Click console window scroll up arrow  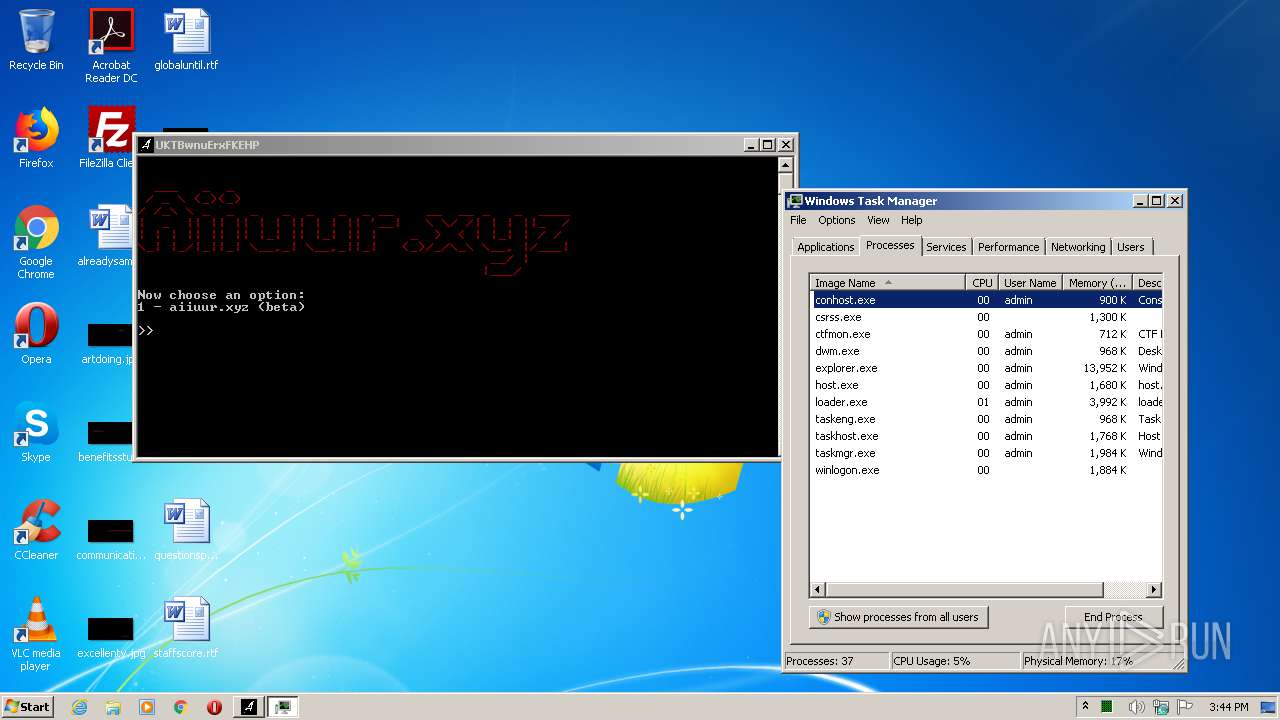tap(787, 165)
